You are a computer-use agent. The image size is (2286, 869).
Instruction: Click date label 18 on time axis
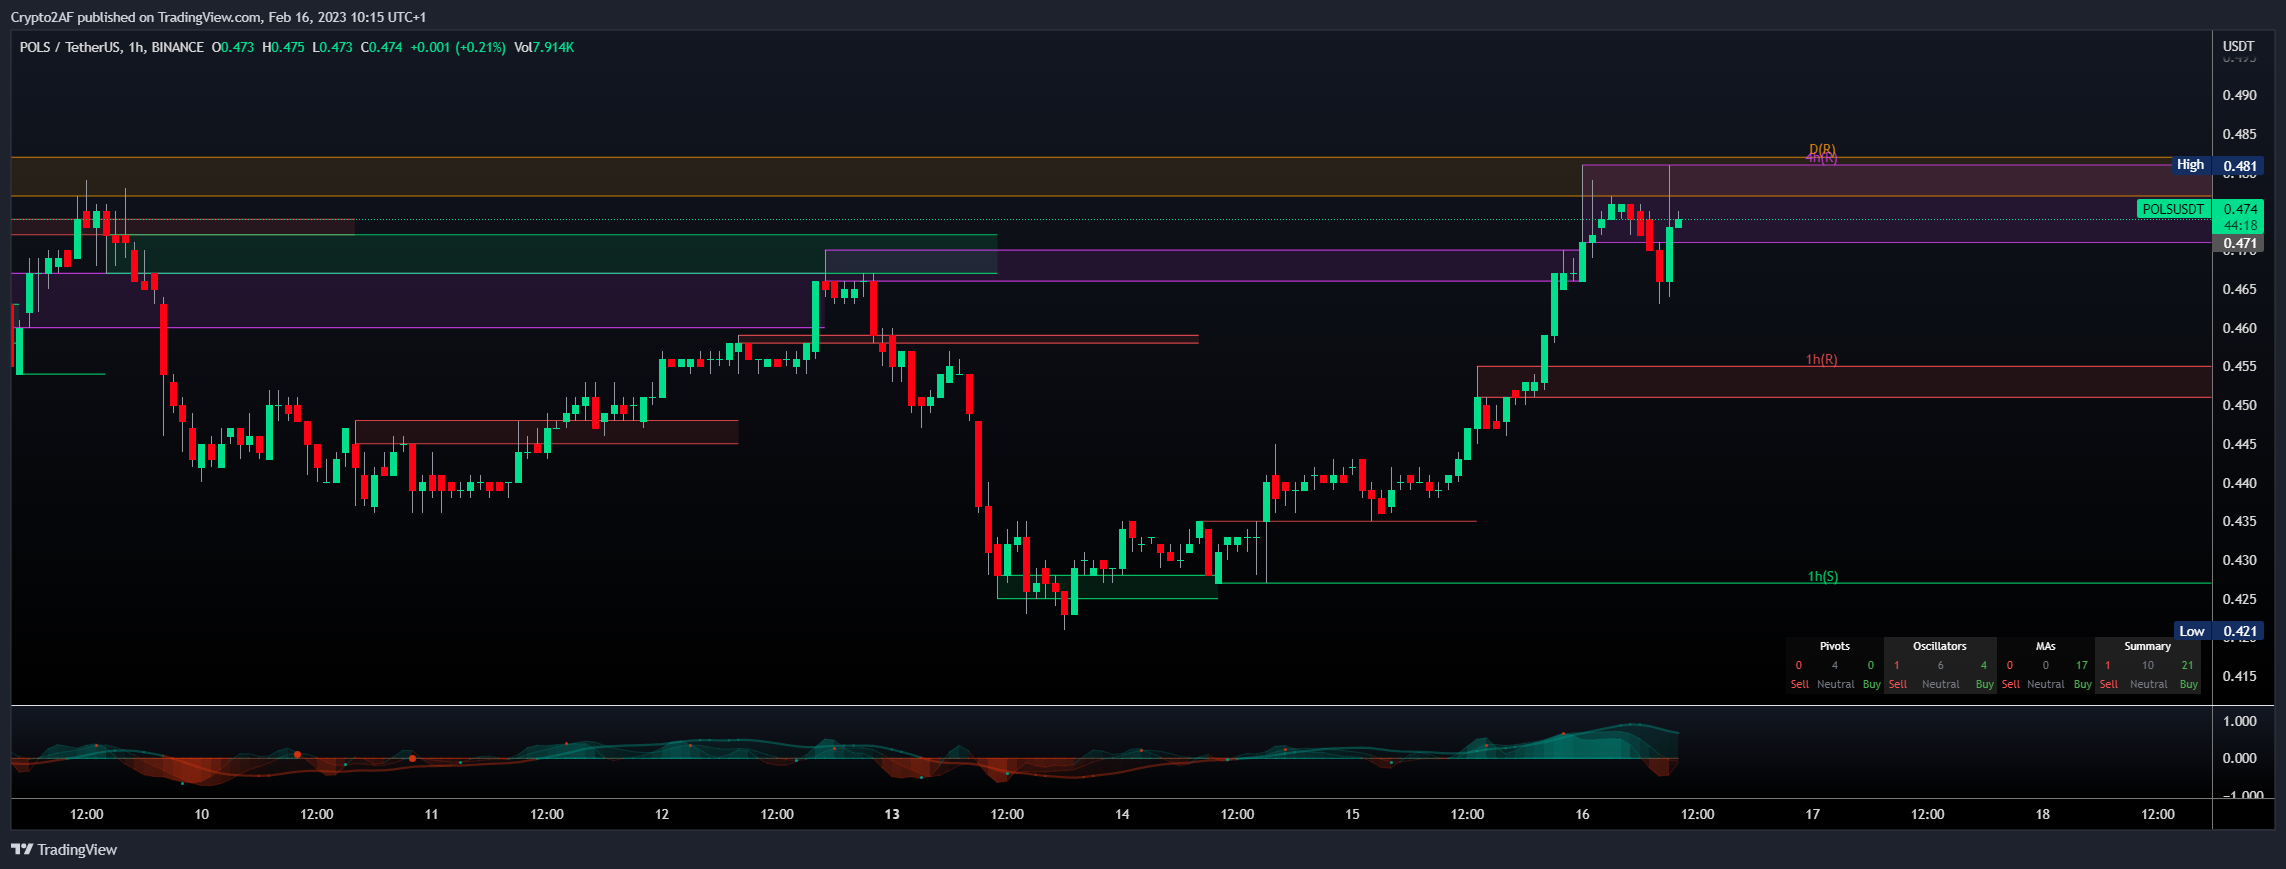coord(2043,814)
